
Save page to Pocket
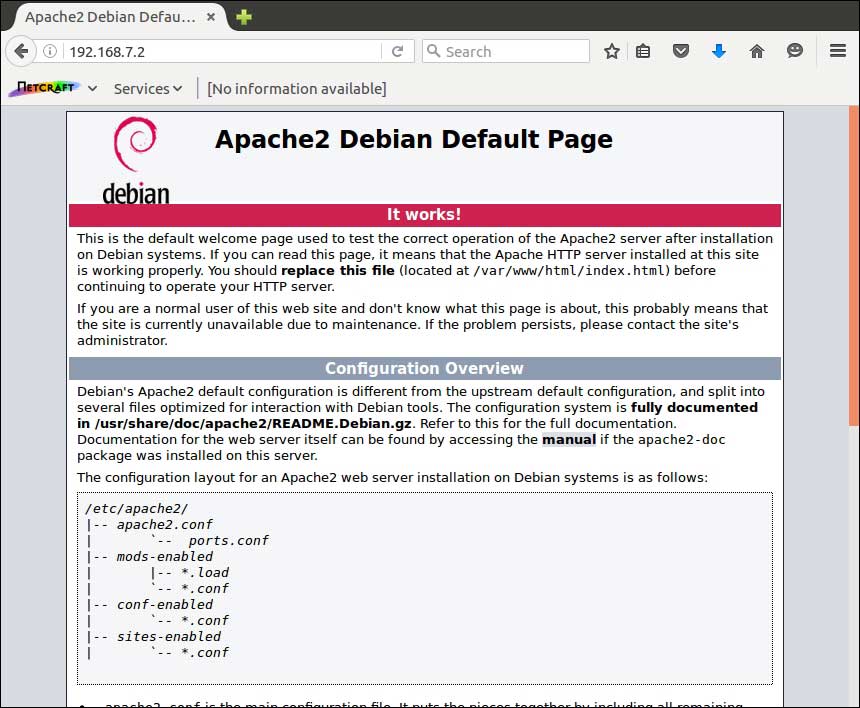(681, 51)
